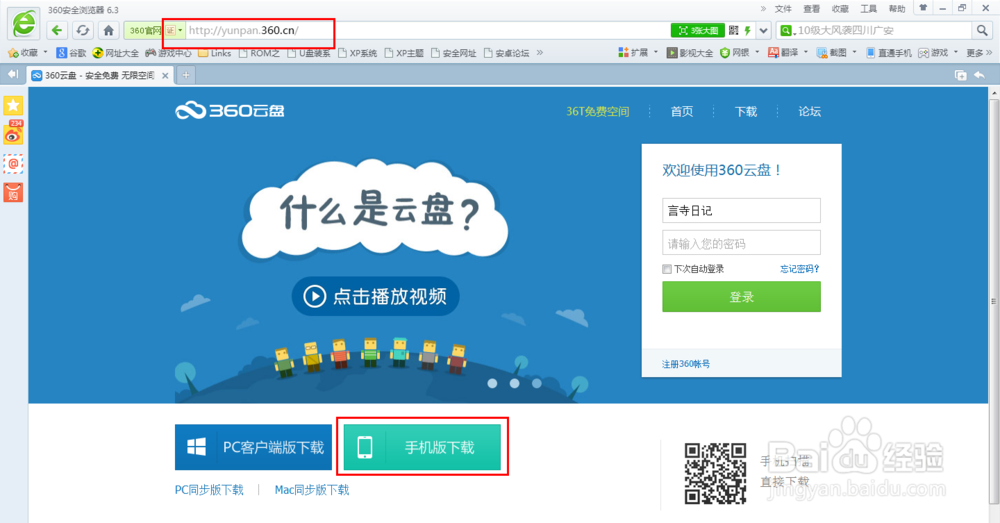1000x523 pixels.
Task: Click the green lightning speed-mode icon
Action: click(747, 30)
